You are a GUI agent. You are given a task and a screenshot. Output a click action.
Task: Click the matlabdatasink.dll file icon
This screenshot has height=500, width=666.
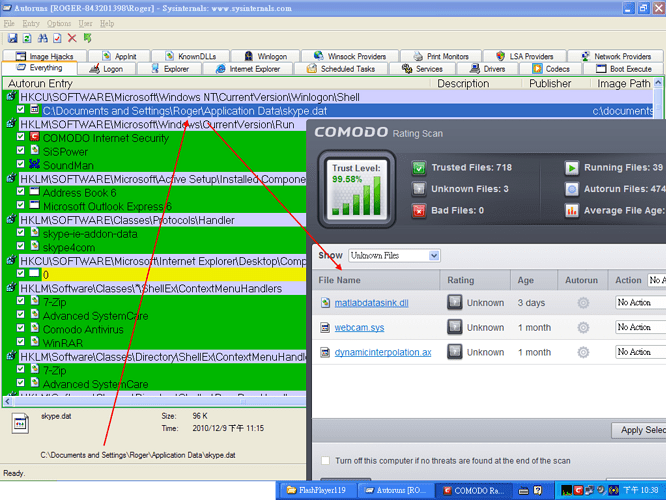325,302
